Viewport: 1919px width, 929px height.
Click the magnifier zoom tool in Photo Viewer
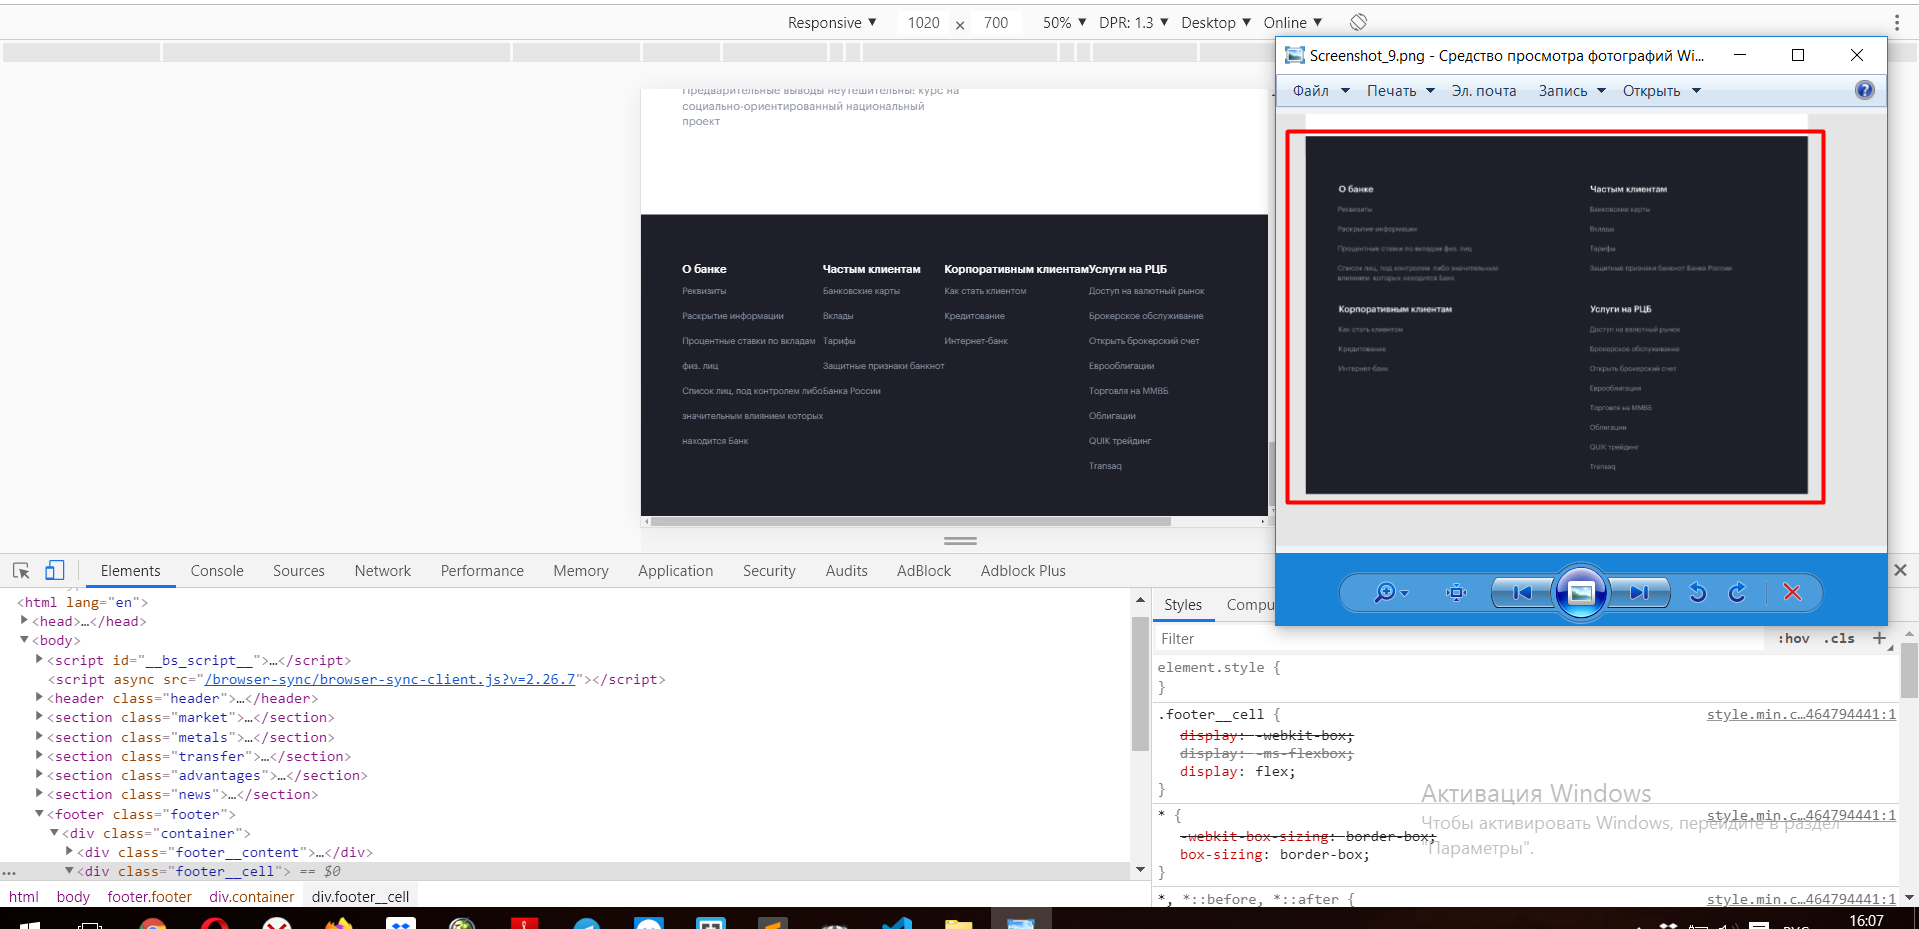(x=1384, y=593)
